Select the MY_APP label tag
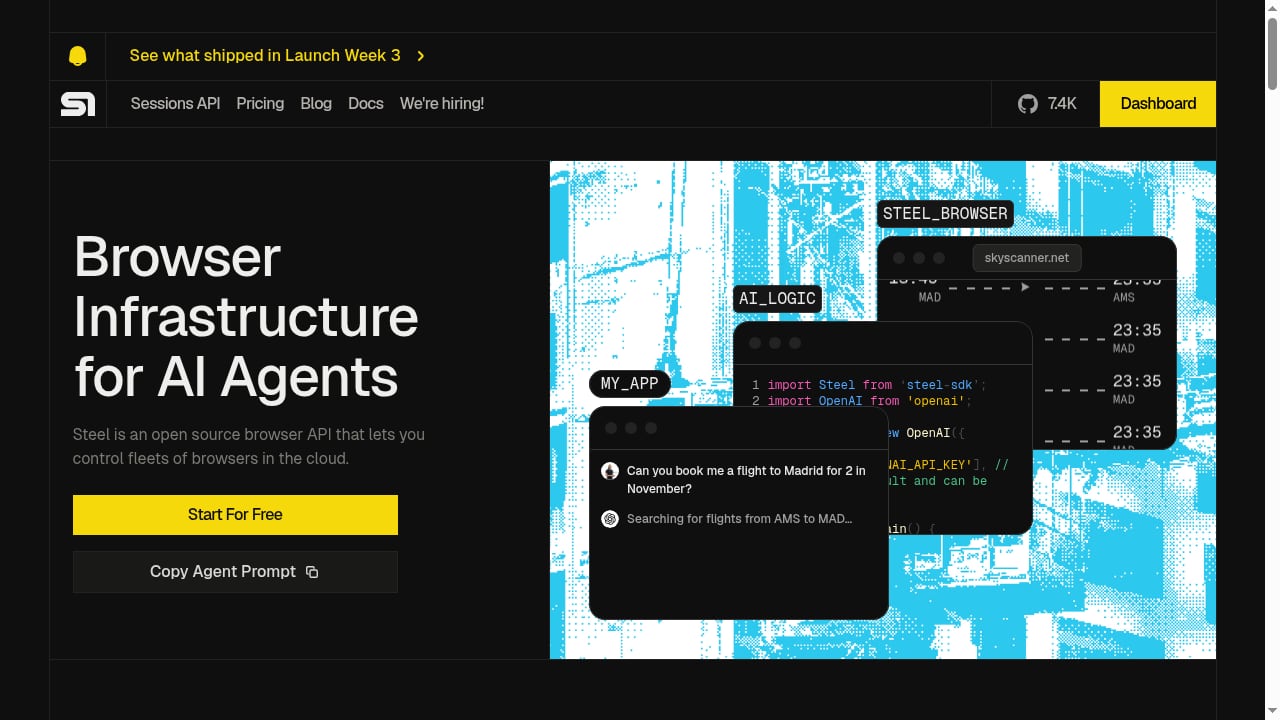The width and height of the screenshot is (1280, 720). click(x=630, y=384)
